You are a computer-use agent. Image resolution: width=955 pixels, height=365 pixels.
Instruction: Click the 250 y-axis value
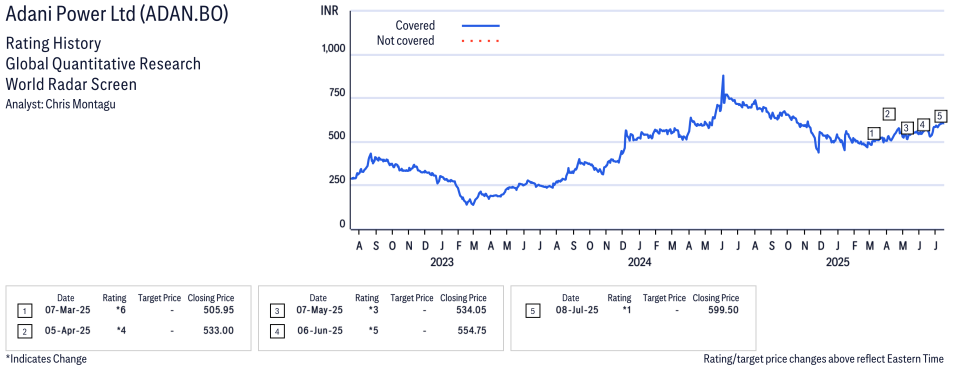pos(337,180)
